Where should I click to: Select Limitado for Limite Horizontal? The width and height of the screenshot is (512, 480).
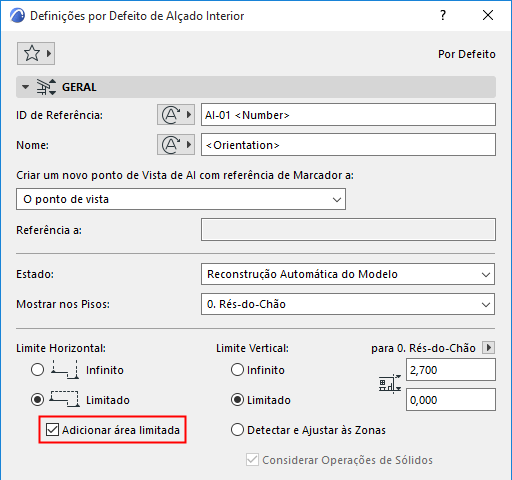click(37, 399)
